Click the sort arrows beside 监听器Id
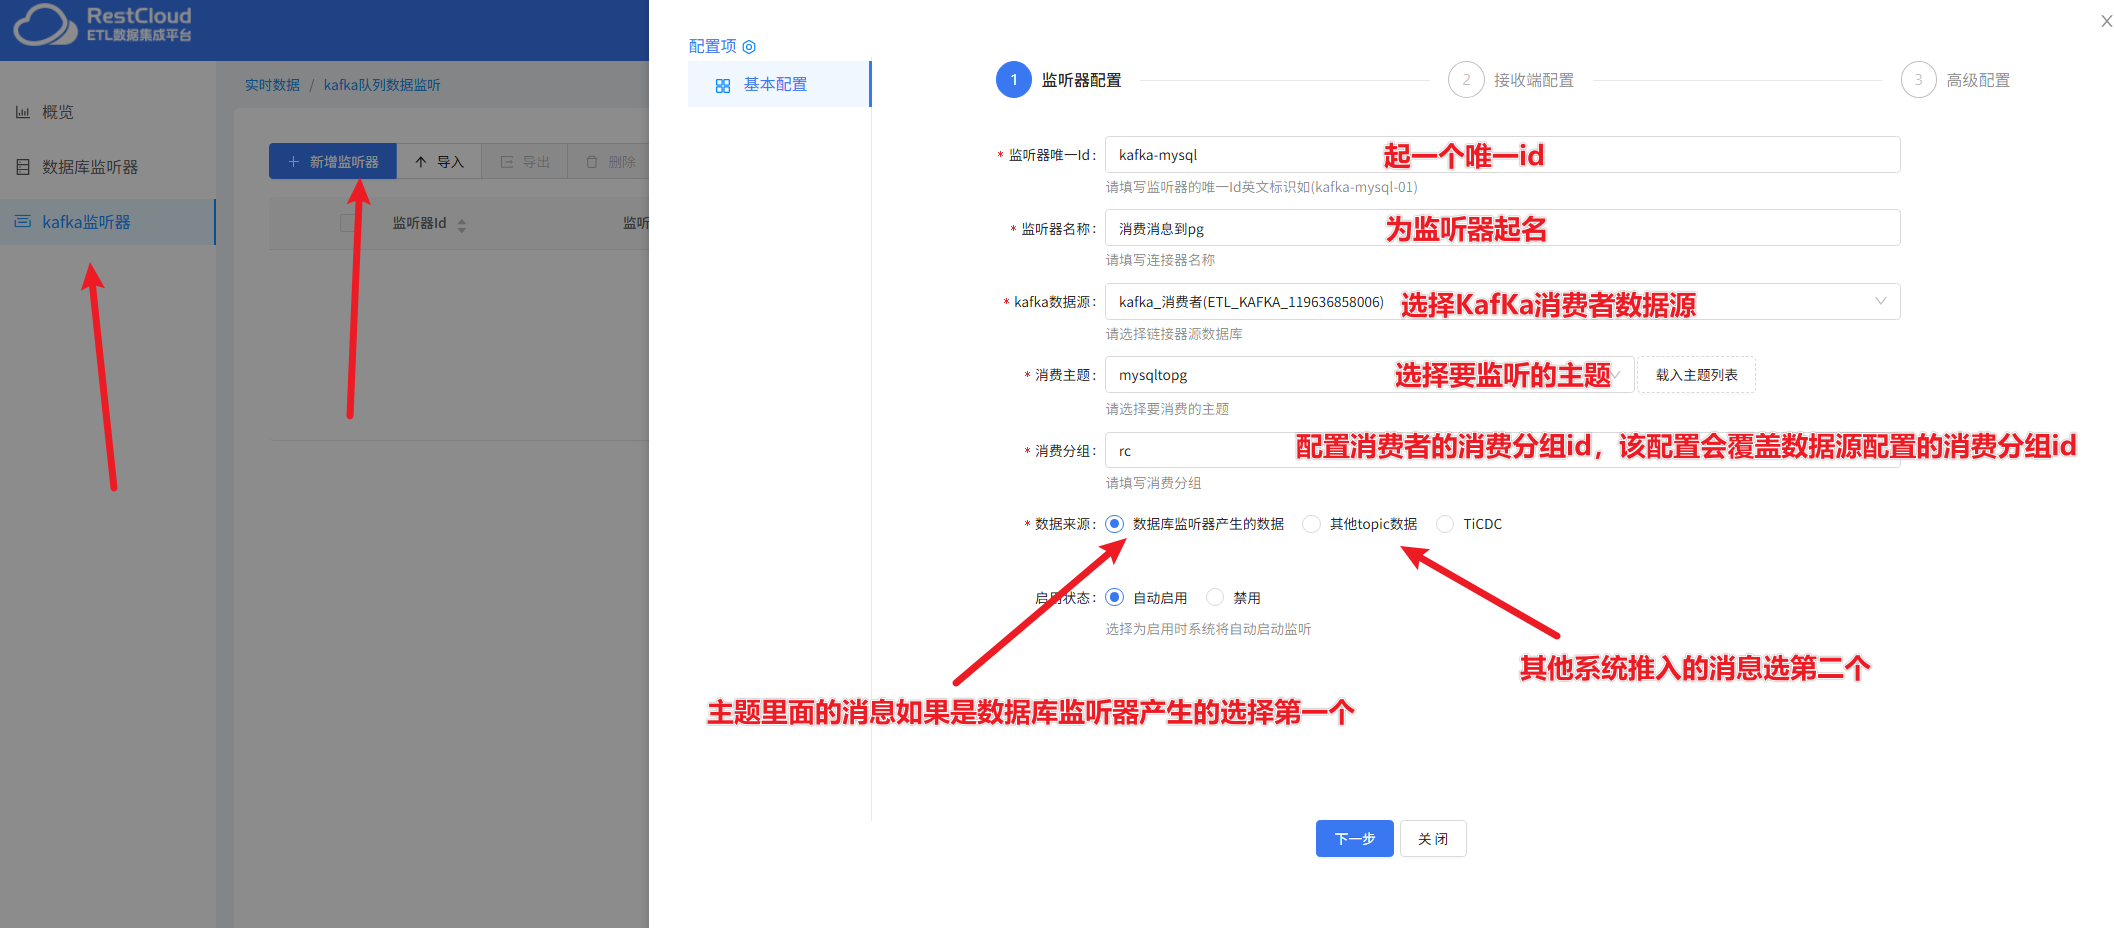This screenshot has height=928, width=2114. tap(462, 226)
